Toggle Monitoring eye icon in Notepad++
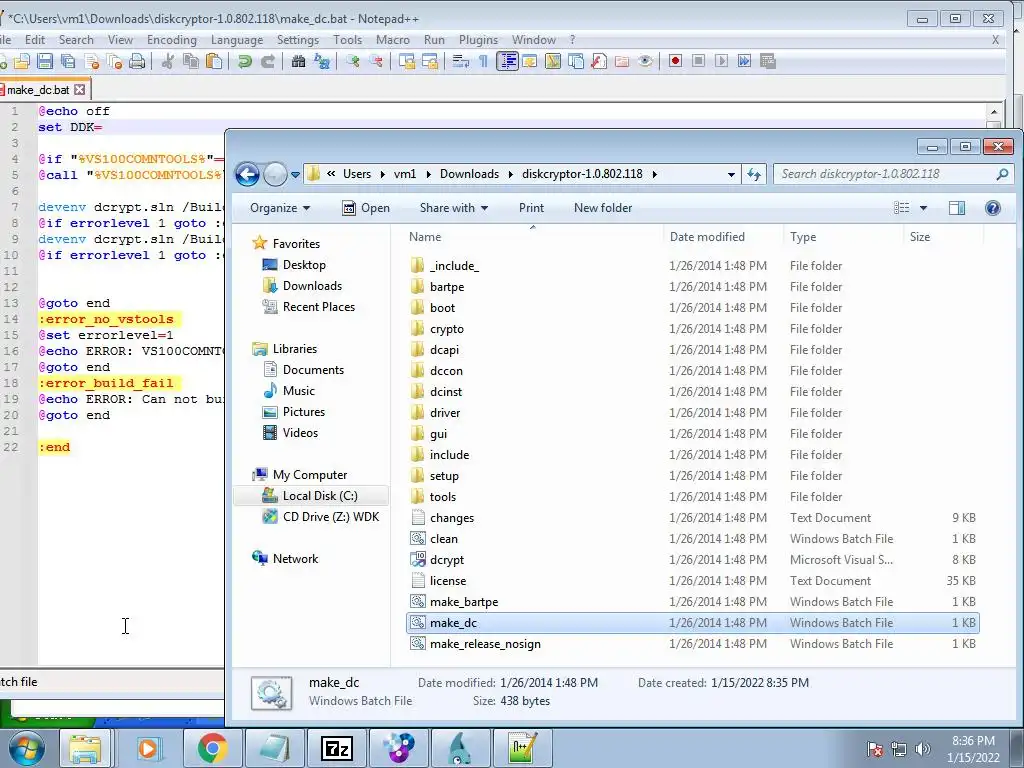The image size is (1024, 768). pyautogui.click(x=645, y=61)
